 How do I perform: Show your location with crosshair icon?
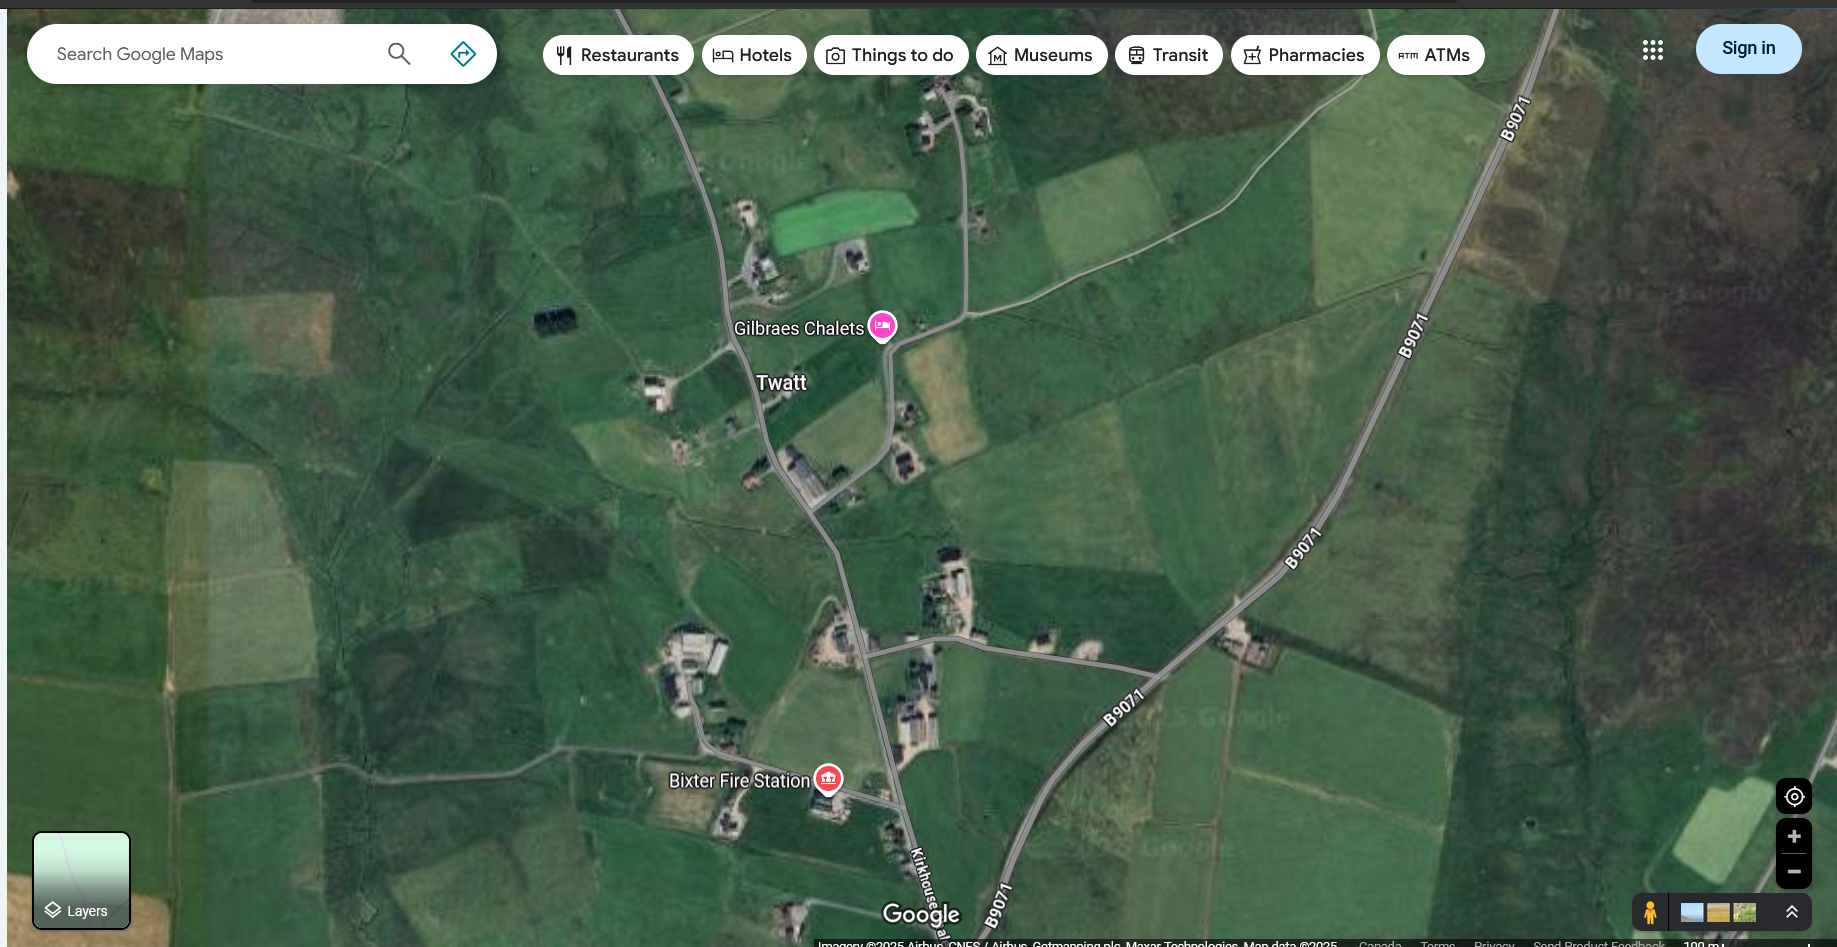(x=1794, y=797)
